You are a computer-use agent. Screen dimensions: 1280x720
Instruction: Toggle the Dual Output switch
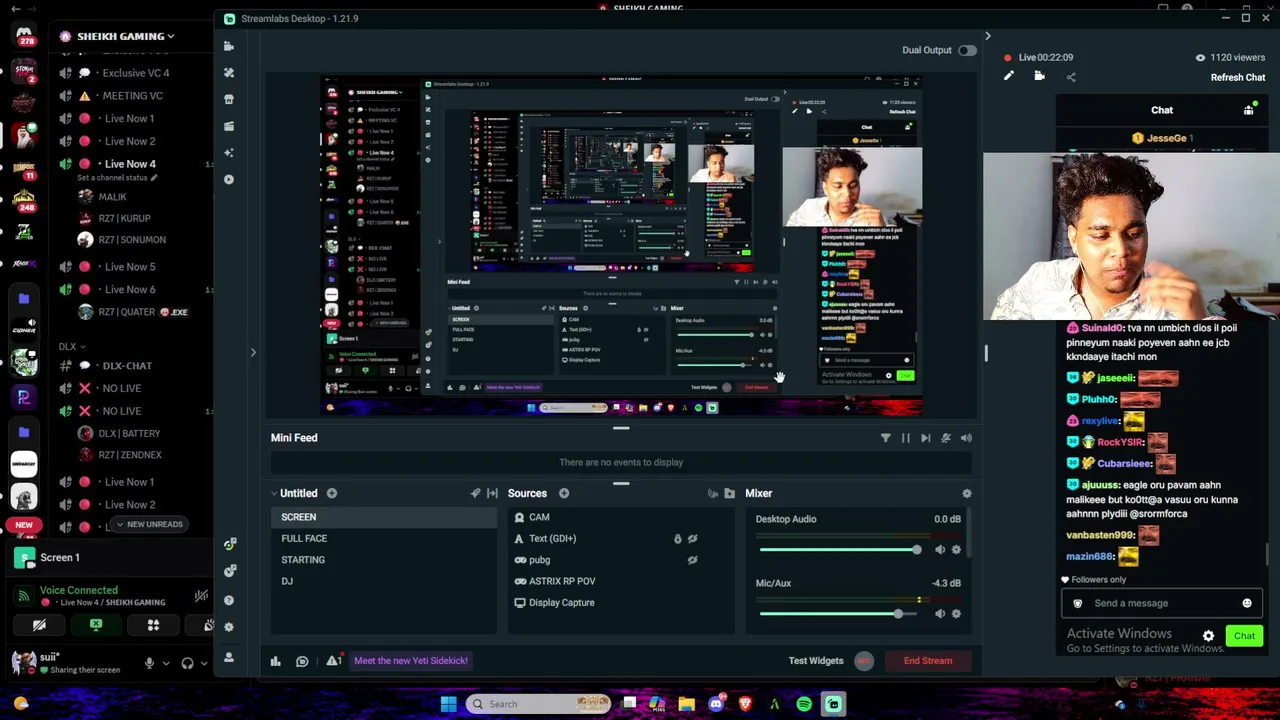tap(967, 50)
